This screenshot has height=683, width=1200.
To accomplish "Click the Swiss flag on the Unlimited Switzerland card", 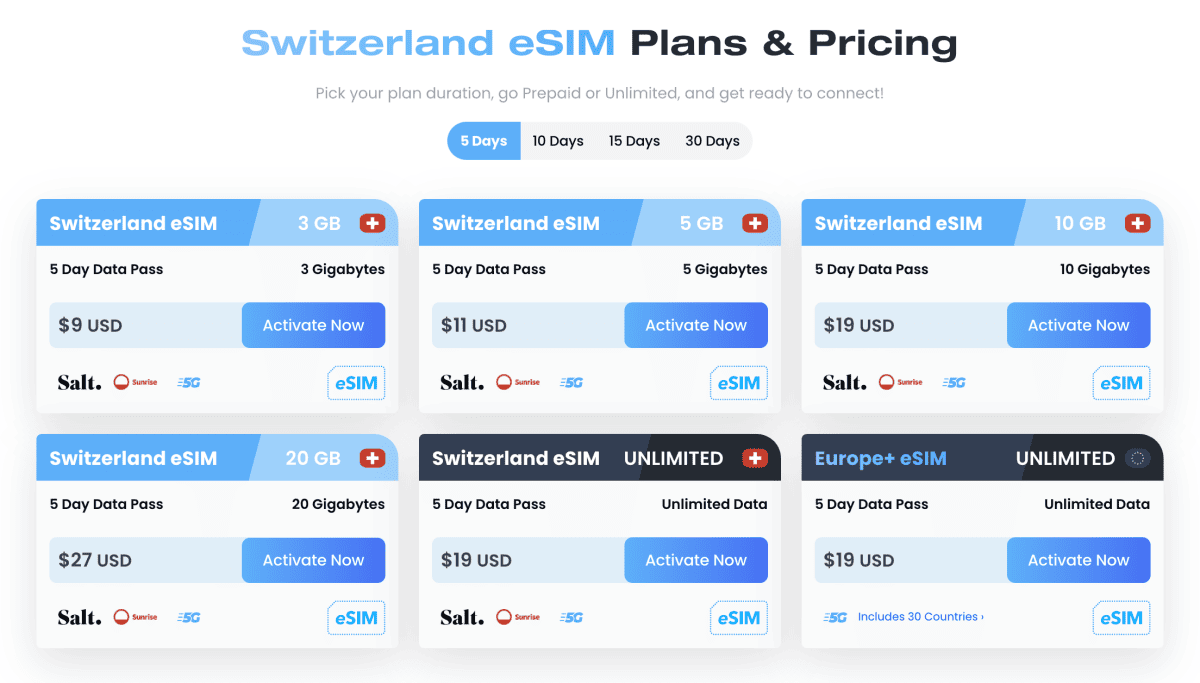I will (755, 458).
